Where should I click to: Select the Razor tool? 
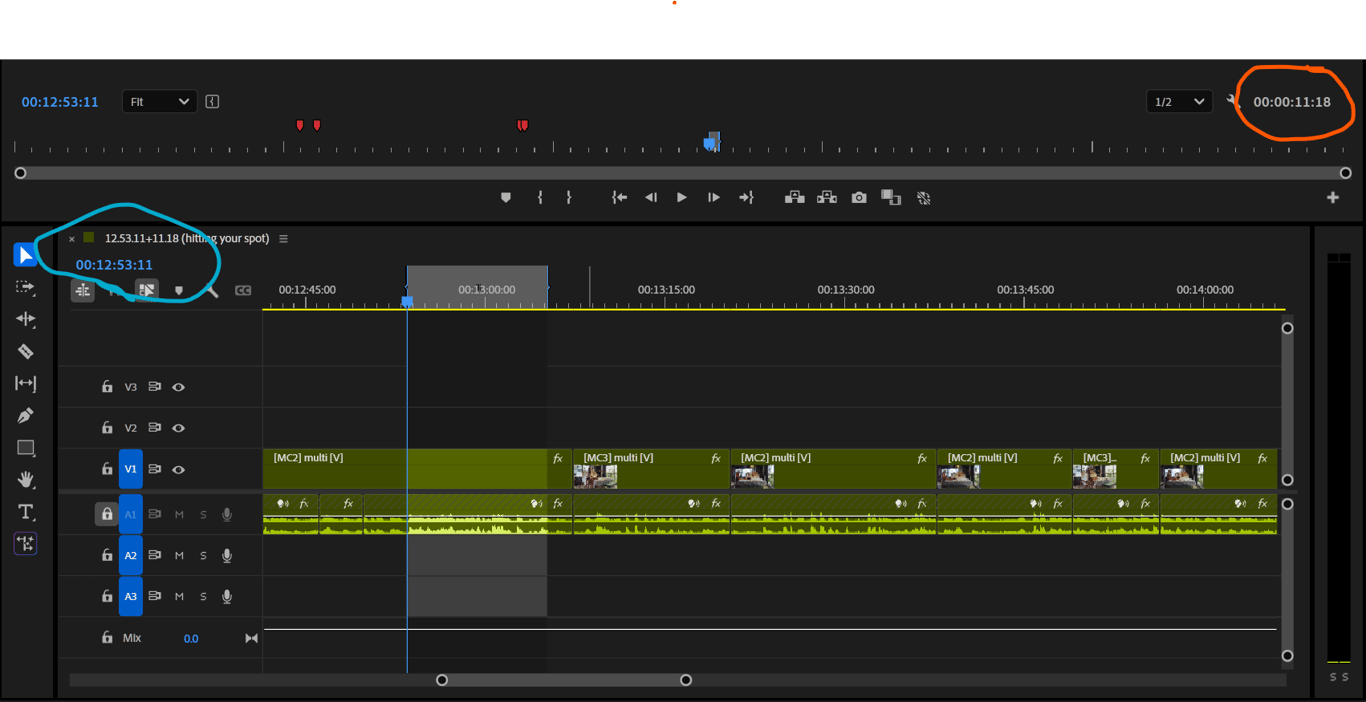25,351
